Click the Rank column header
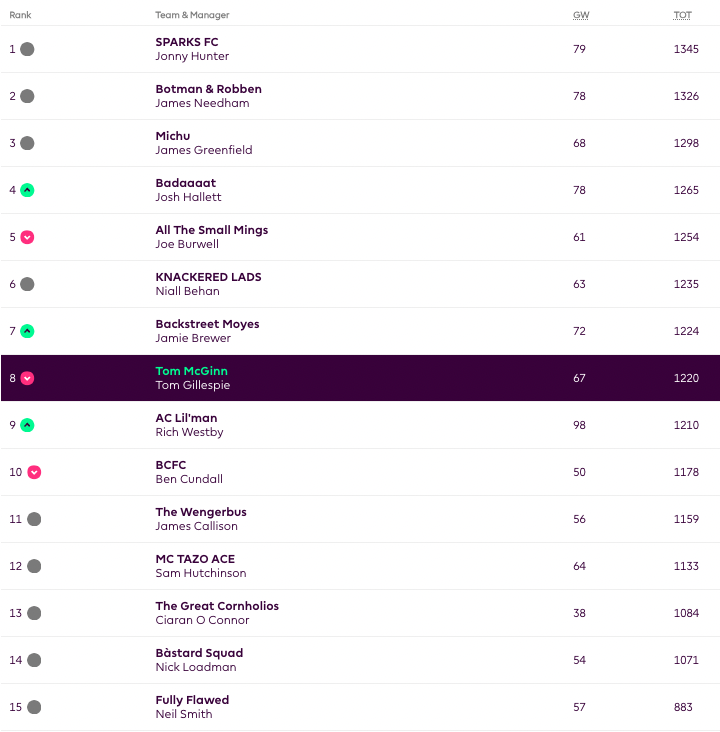The image size is (720, 732). (20, 15)
